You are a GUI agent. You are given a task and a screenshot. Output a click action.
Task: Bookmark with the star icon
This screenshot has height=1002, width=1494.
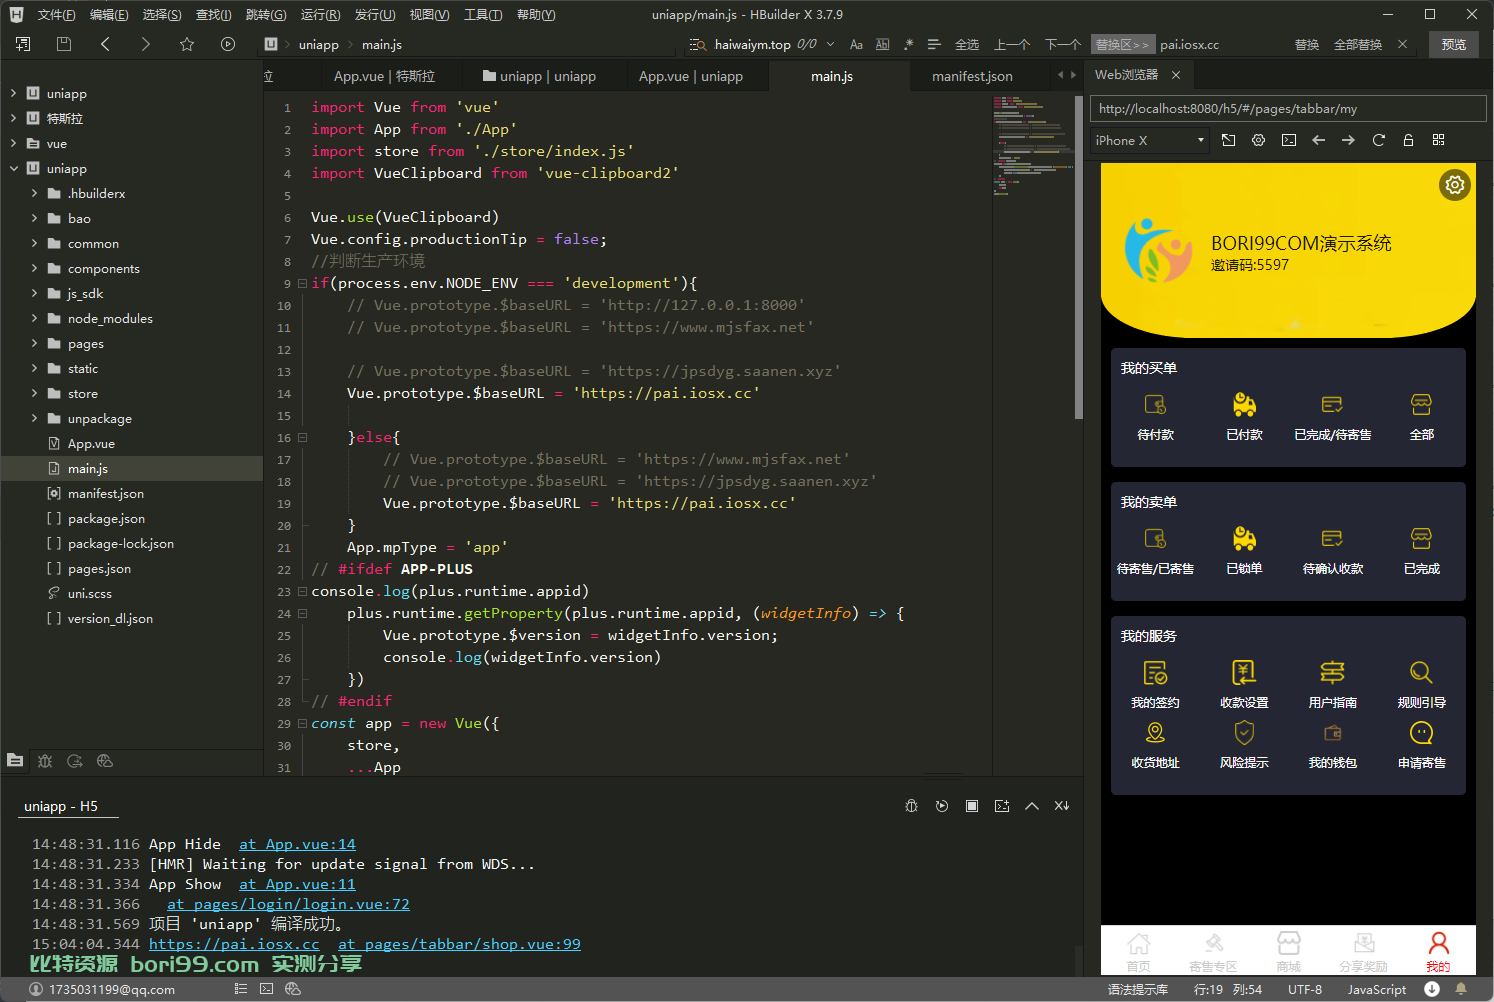click(x=187, y=44)
